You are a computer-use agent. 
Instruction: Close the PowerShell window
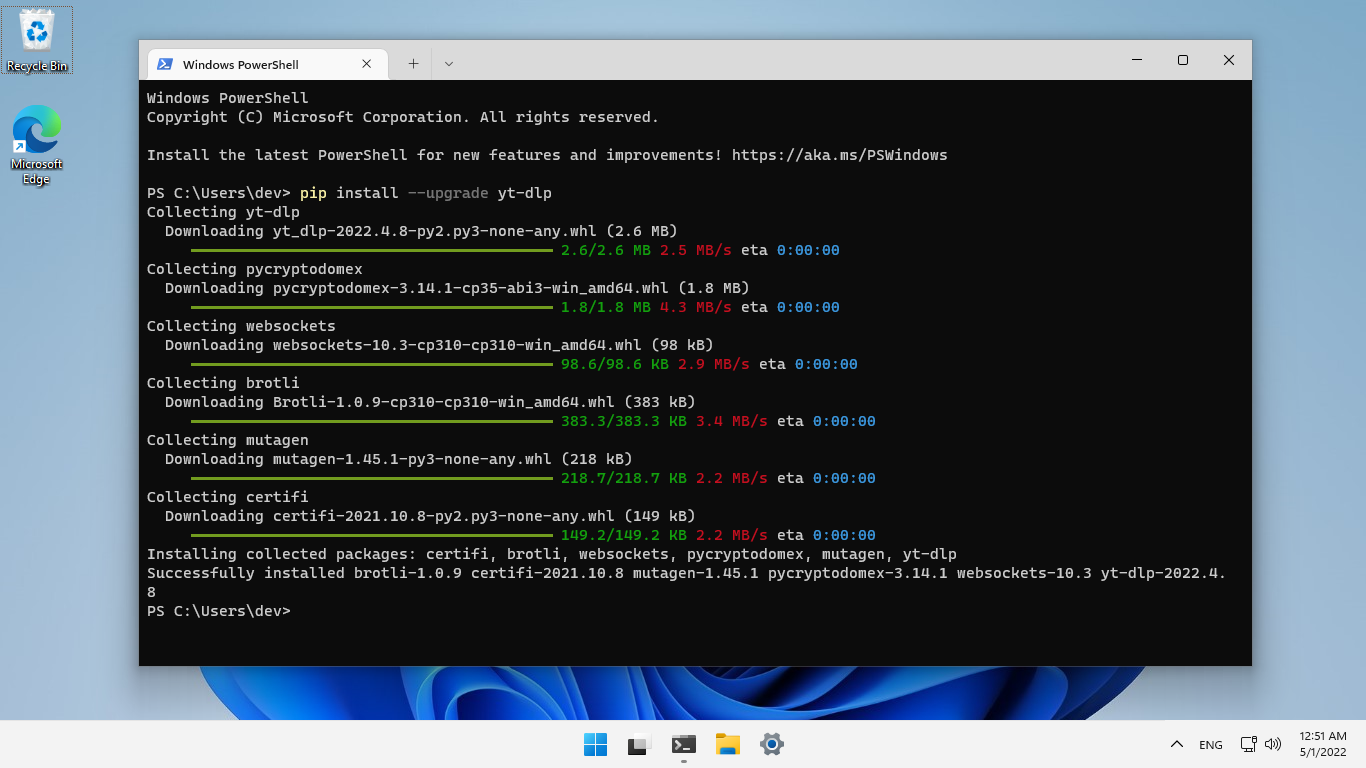click(1229, 60)
